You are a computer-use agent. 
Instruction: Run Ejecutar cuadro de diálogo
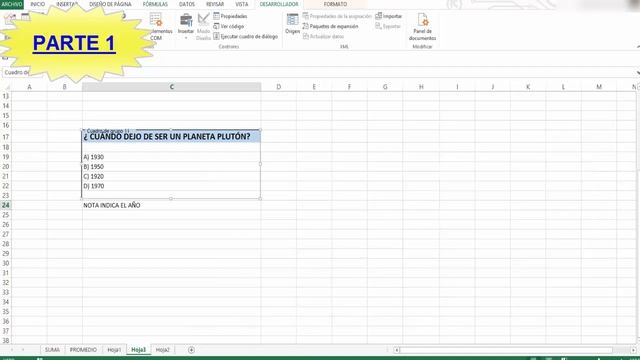coord(245,36)
